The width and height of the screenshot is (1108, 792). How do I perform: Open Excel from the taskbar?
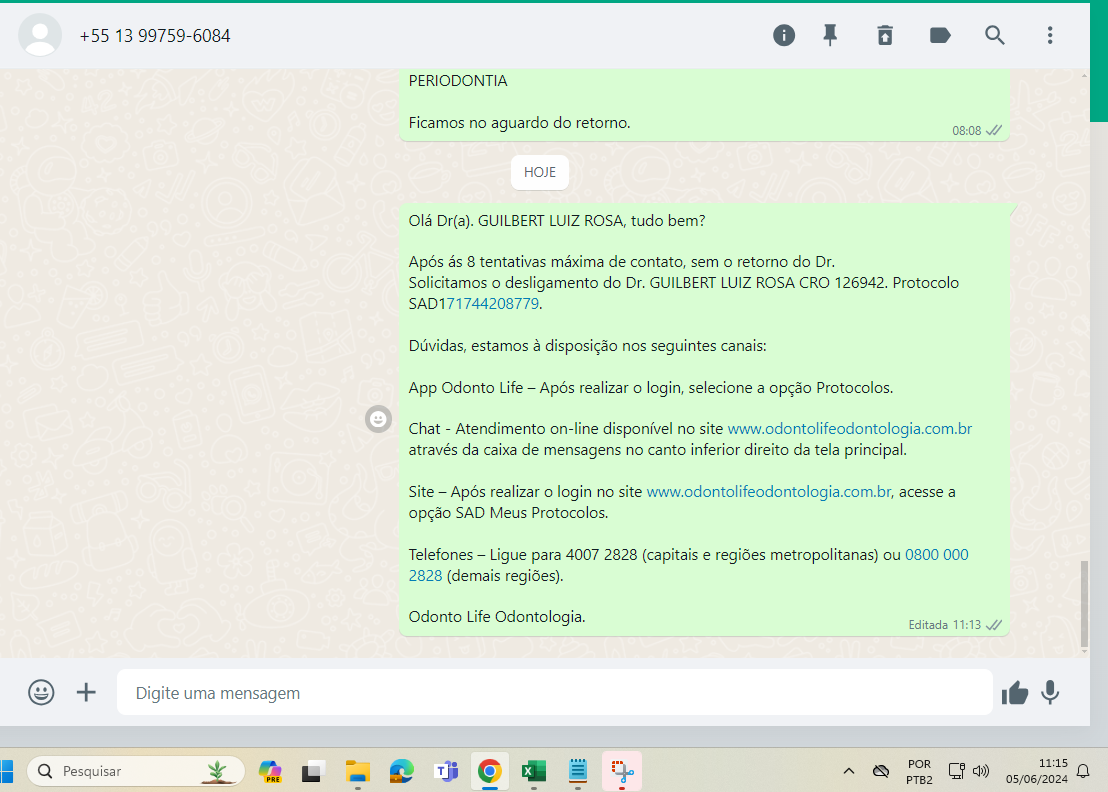point(534,772)
